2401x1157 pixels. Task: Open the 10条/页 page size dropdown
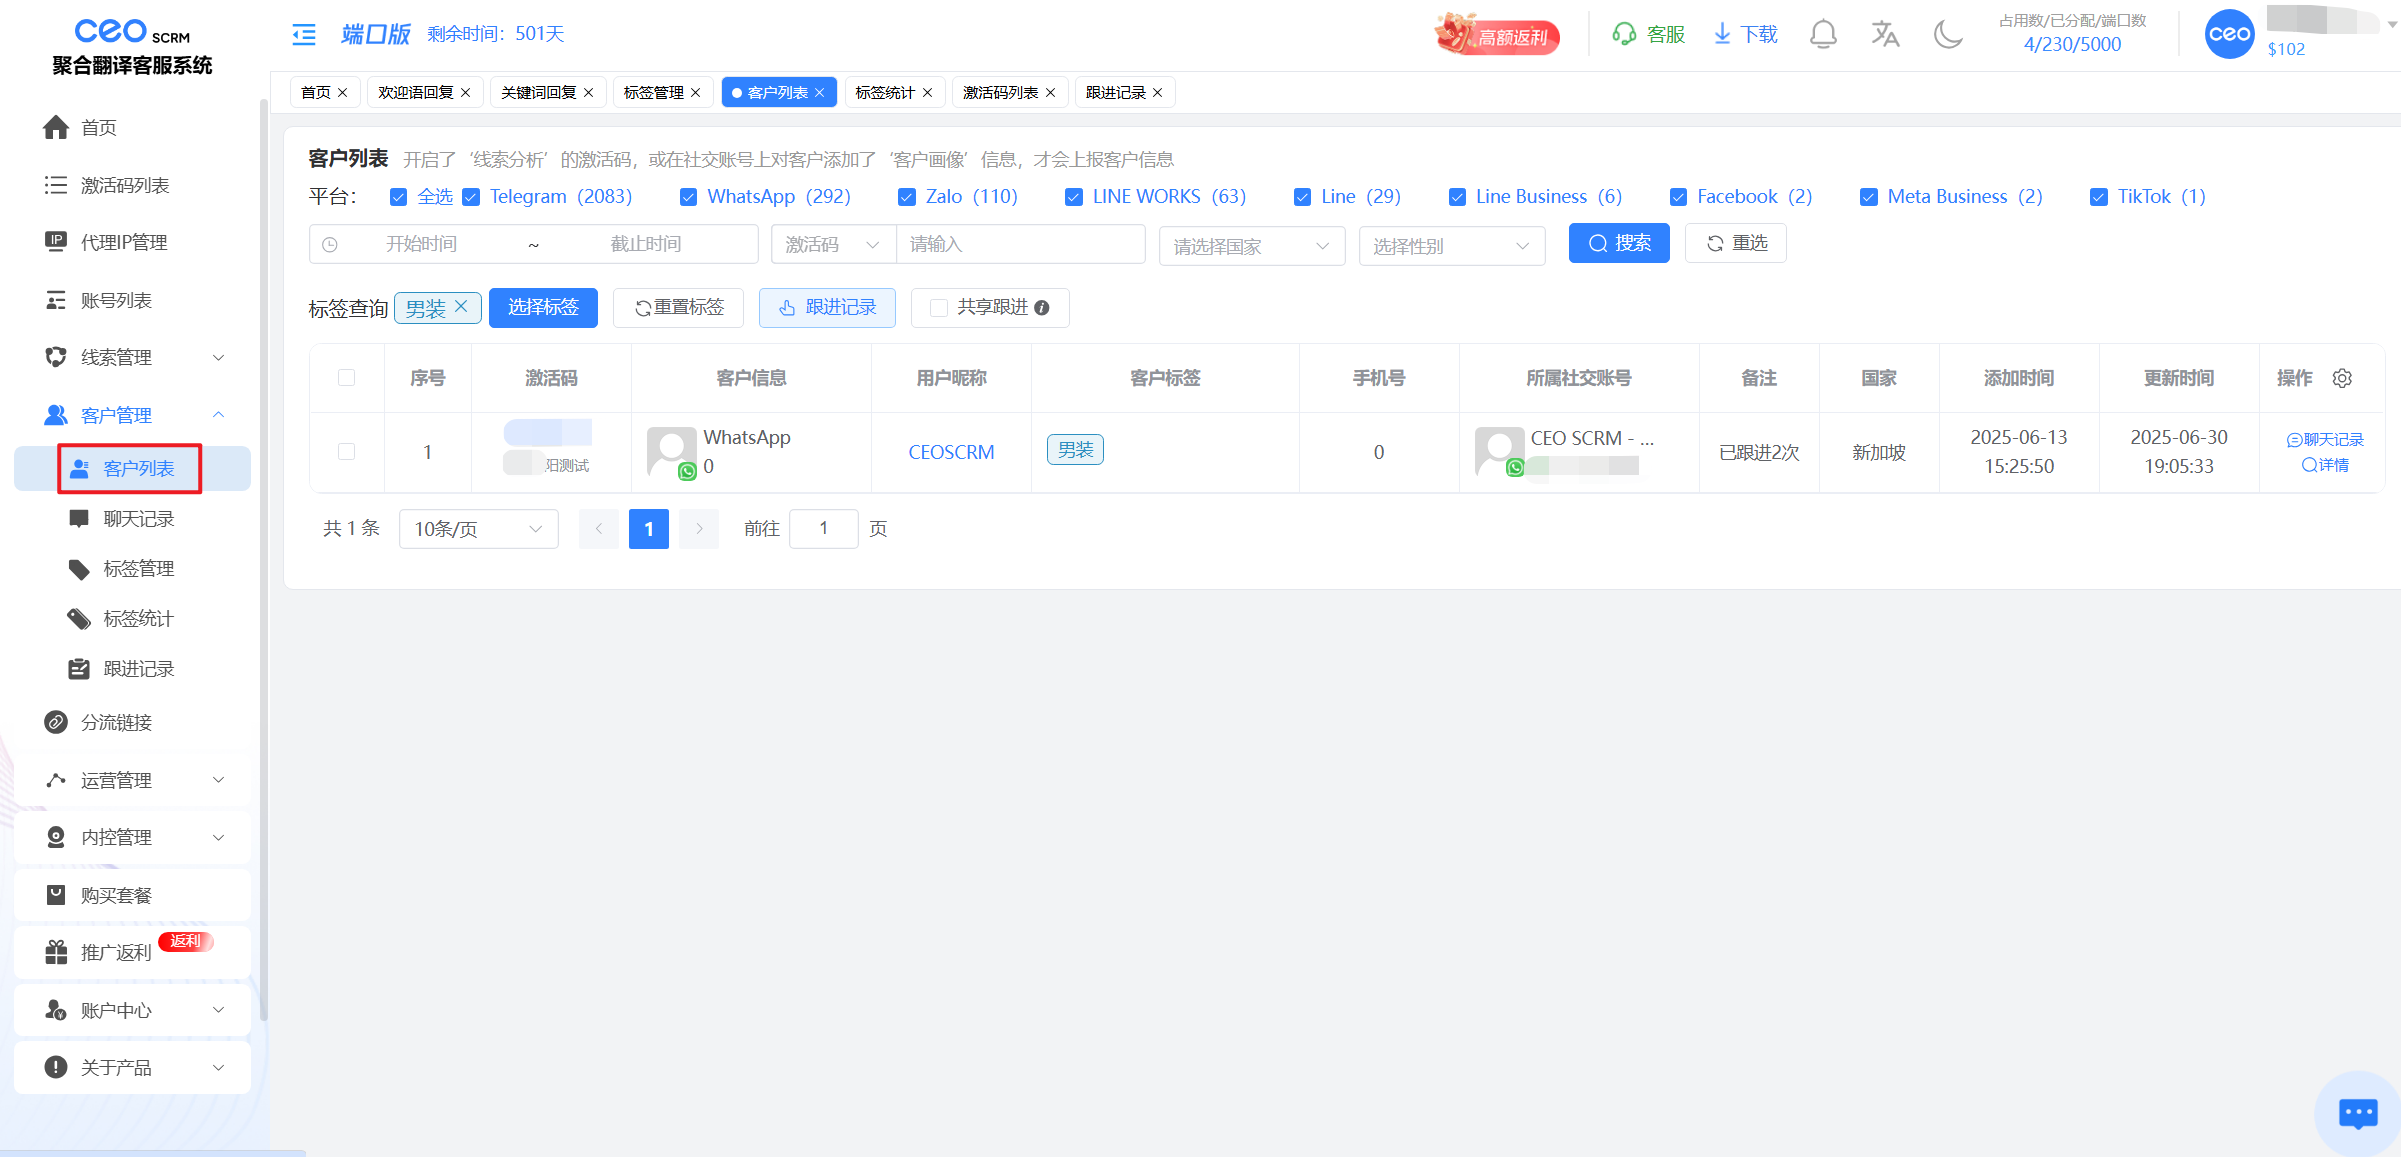tap(478, 529)
